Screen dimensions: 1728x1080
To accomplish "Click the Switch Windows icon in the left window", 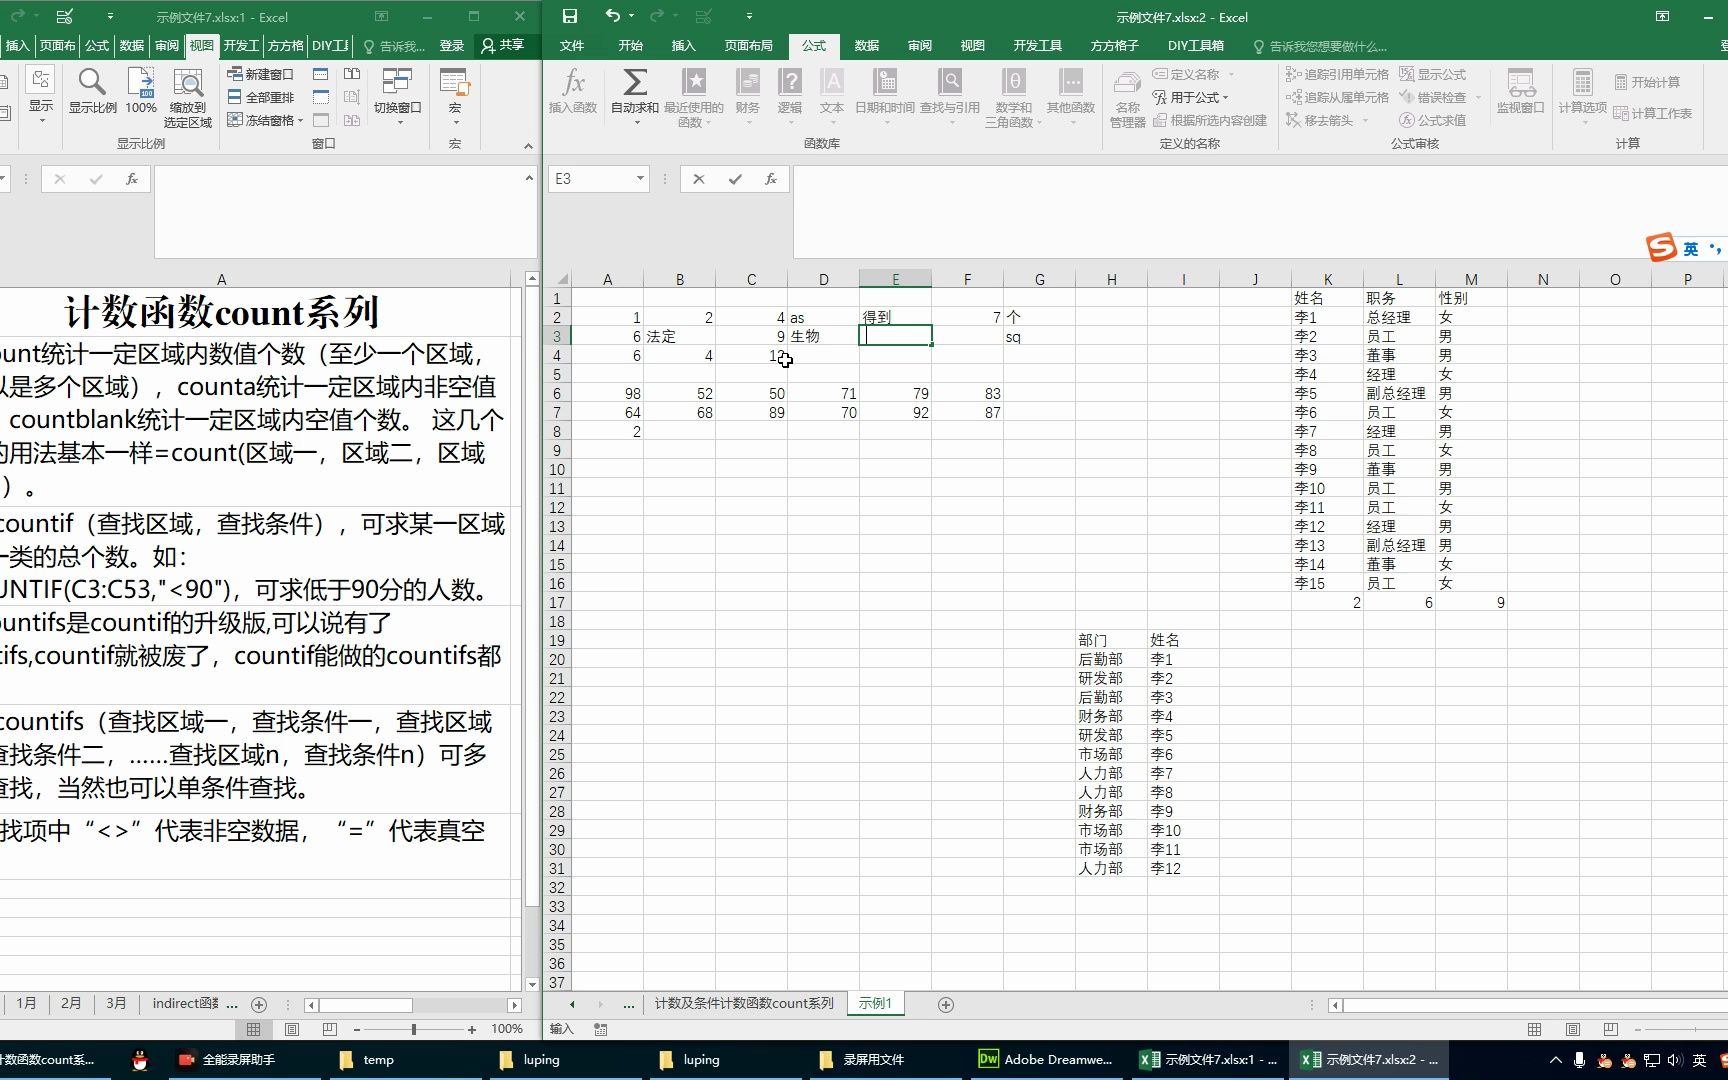I will tap(397, 82).
